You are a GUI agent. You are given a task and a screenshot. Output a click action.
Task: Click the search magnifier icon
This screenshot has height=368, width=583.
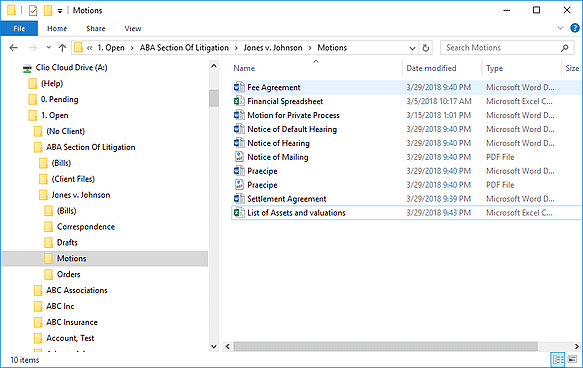(564, 48)
